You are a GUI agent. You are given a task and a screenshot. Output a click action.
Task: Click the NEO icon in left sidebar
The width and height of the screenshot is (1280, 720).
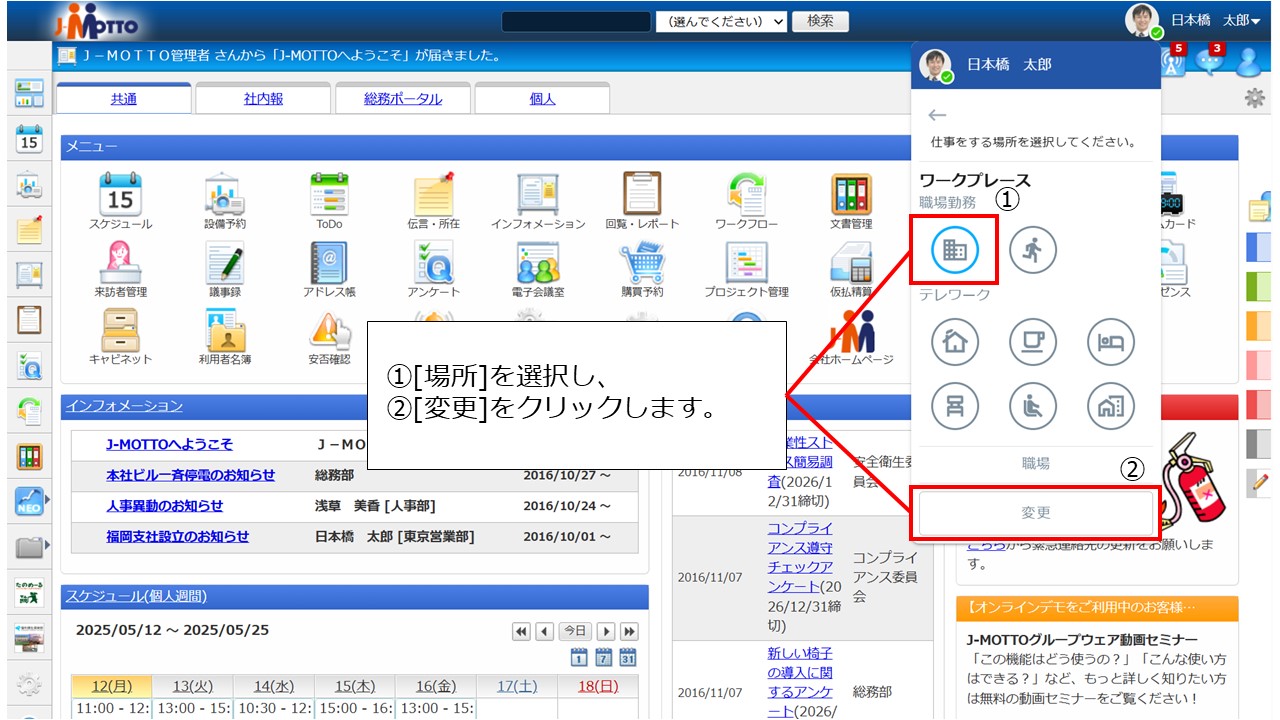(x=29, y=501)
